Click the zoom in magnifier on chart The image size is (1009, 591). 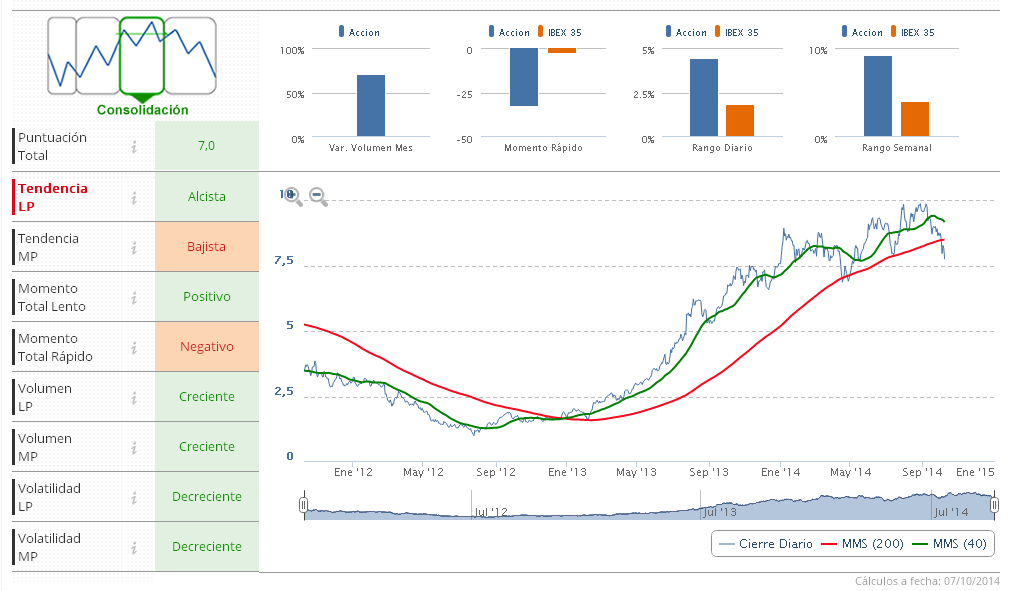click(293, 196)
